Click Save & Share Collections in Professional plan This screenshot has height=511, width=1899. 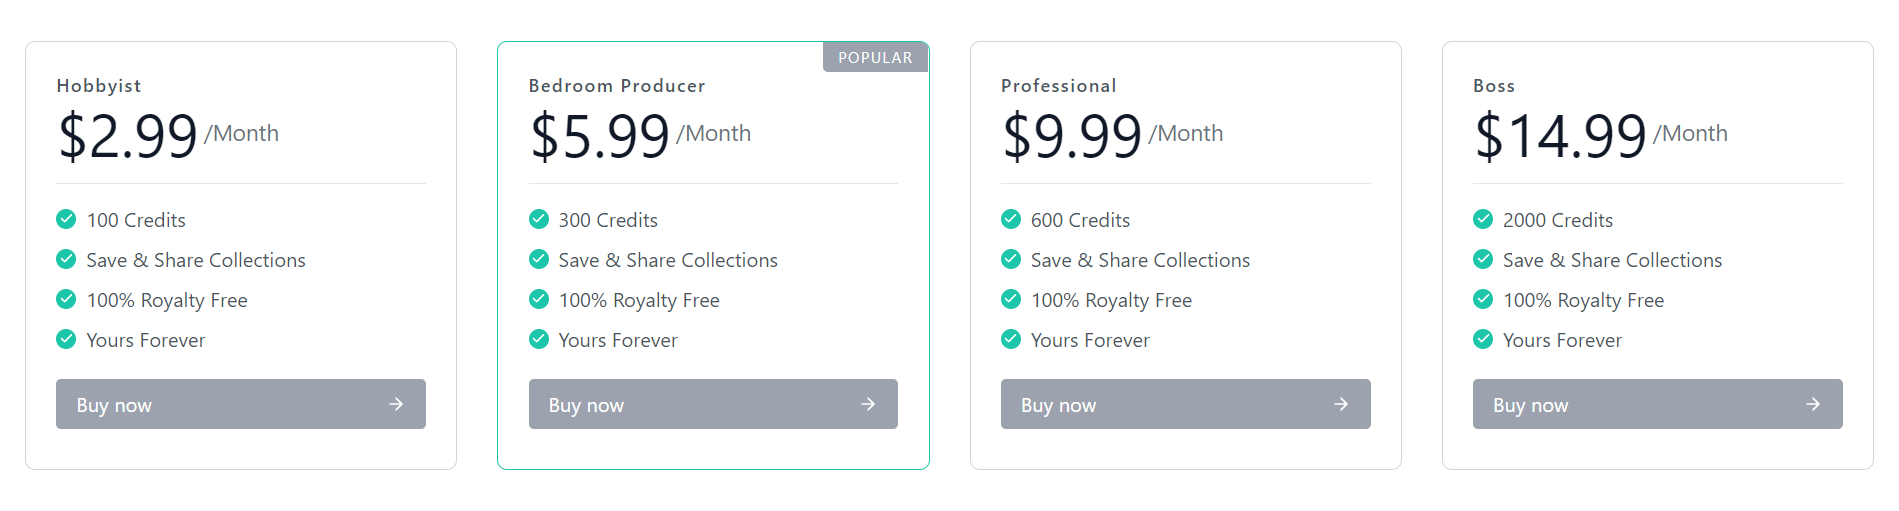(1140, 260)
